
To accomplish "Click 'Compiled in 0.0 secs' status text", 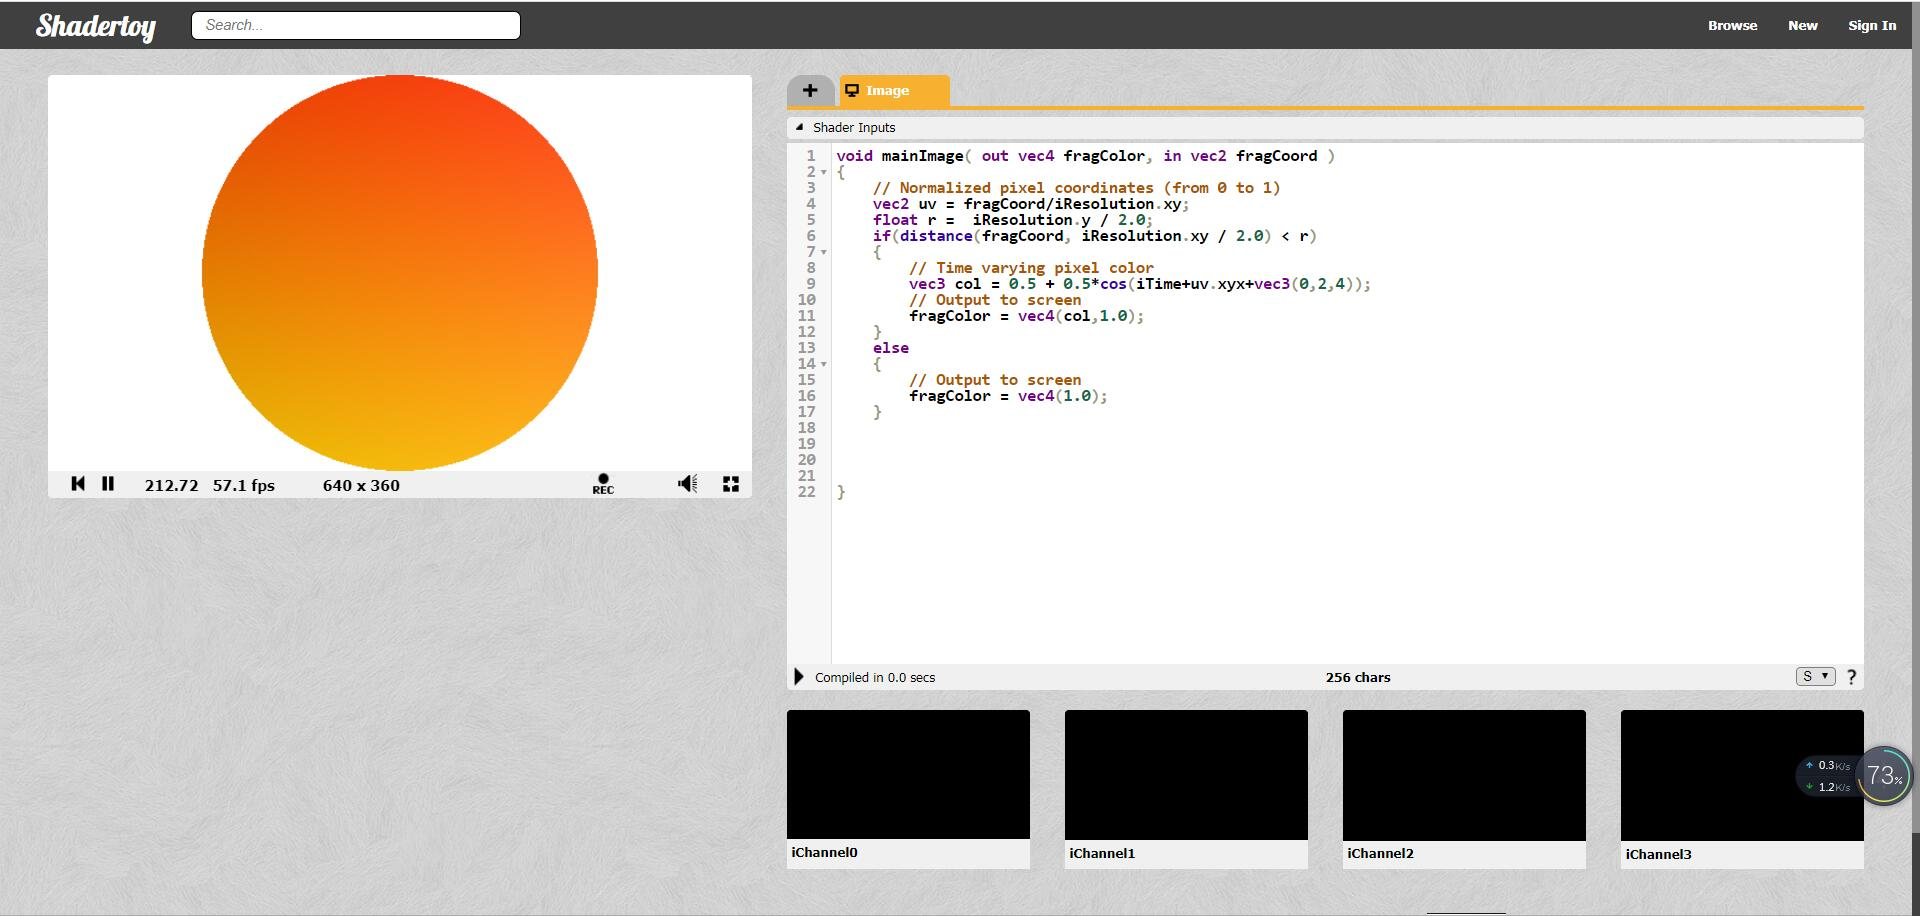I will (875, 677).
